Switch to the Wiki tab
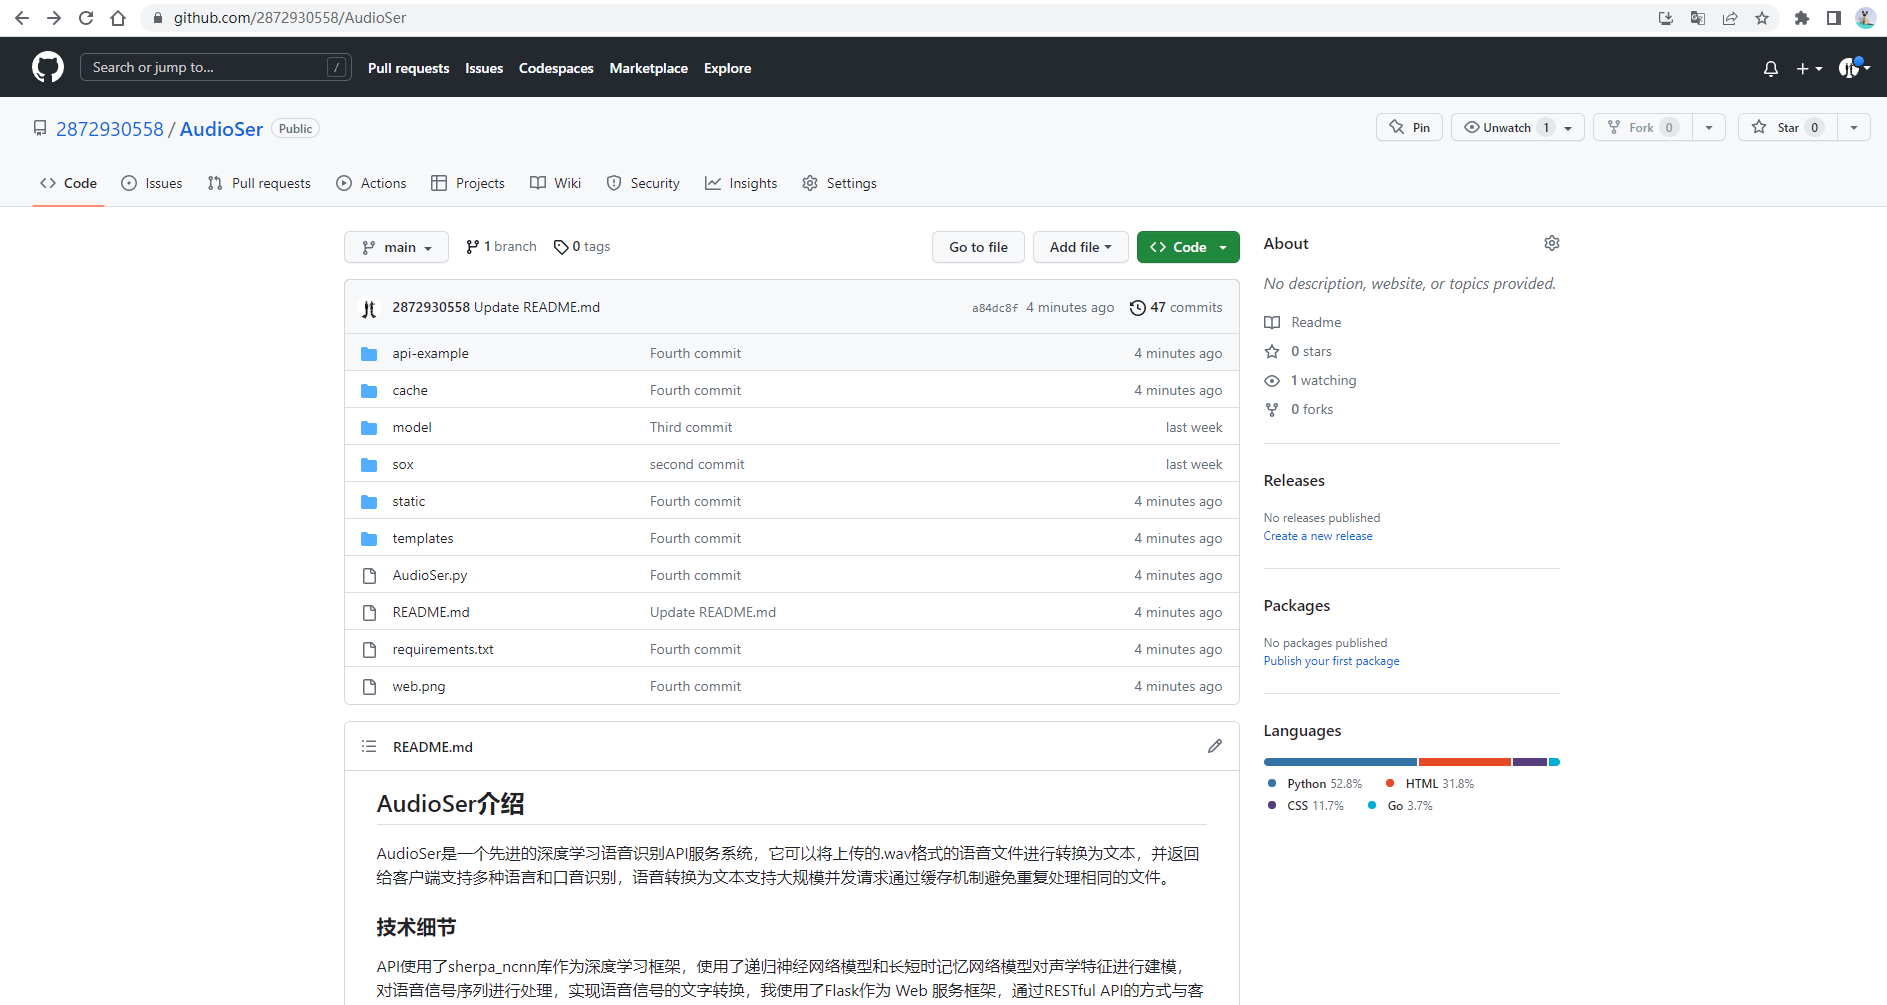Image resolution: width=1887 pixels, height=1005 pixels. [x=555, y=183]
